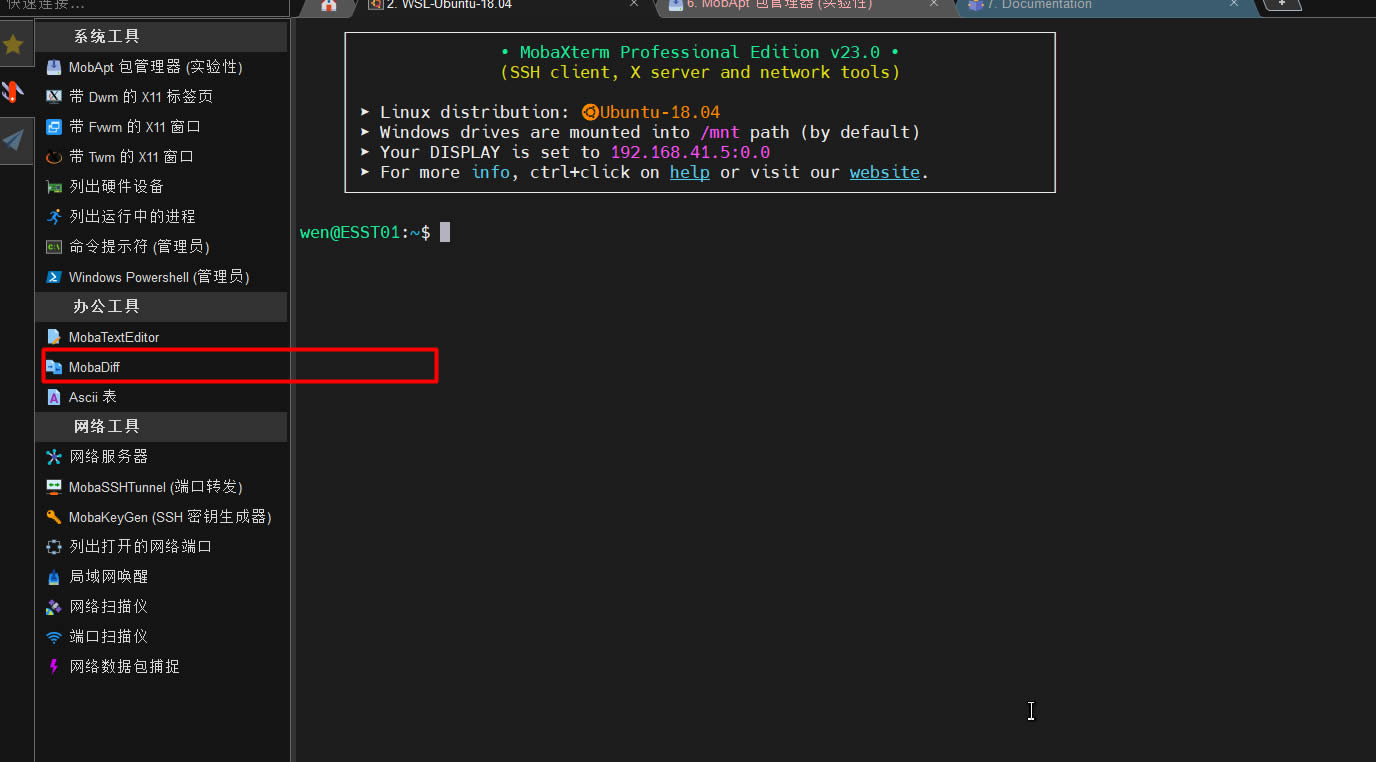Image resolution: width=1376 pixels, height=762 pixels.
Task: Collapse the 网络工具 section header
Action: point(107,427)
